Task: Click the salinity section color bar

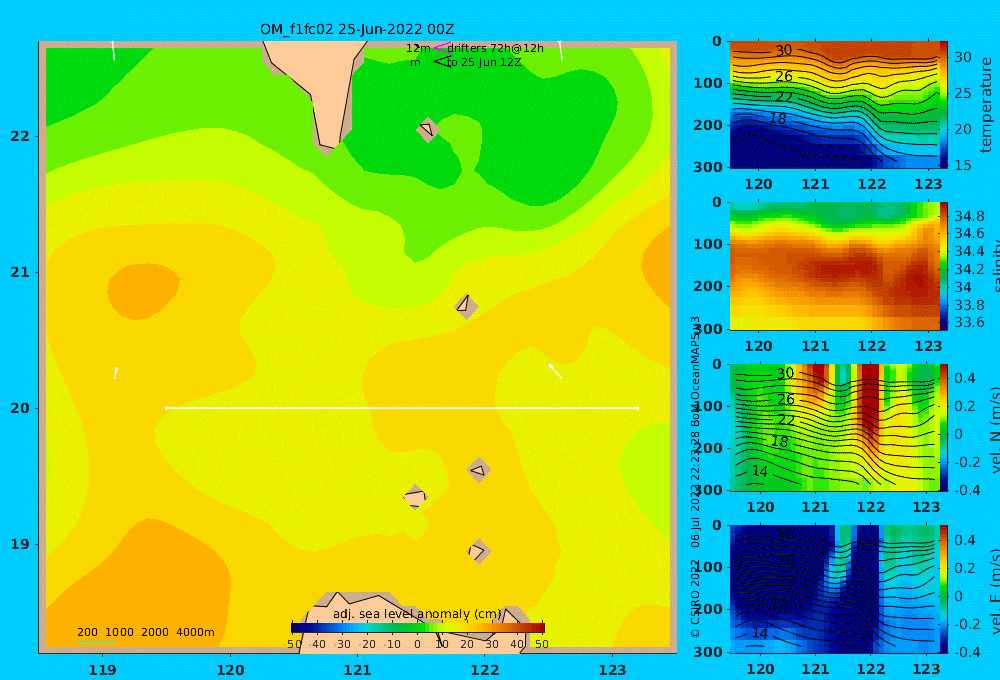Action: click(x=944, y=266)
